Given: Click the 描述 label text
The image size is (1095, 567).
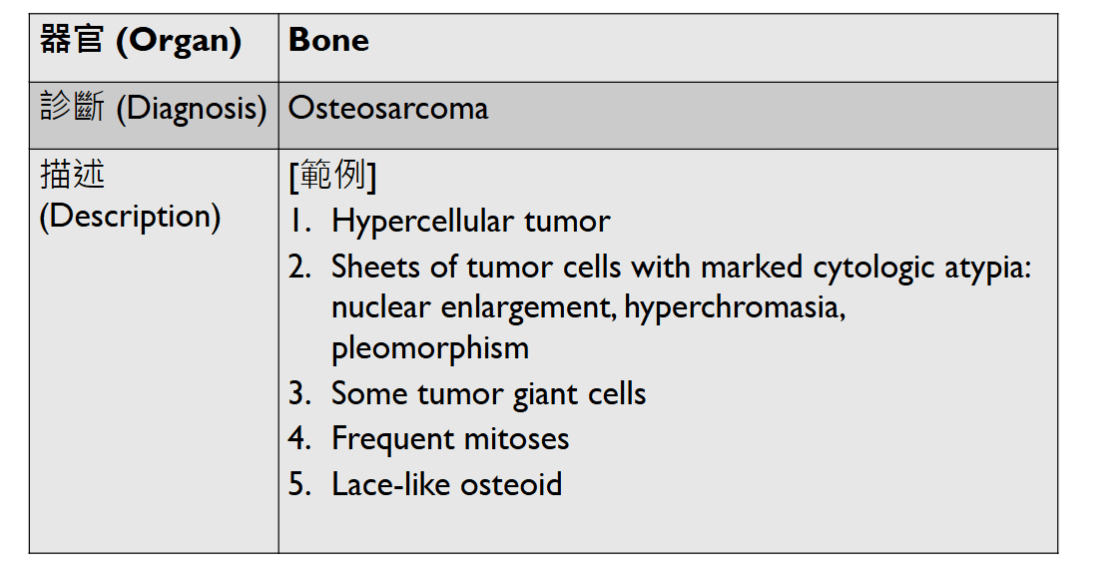Looking at the screenshot, I should click(72, 176).
